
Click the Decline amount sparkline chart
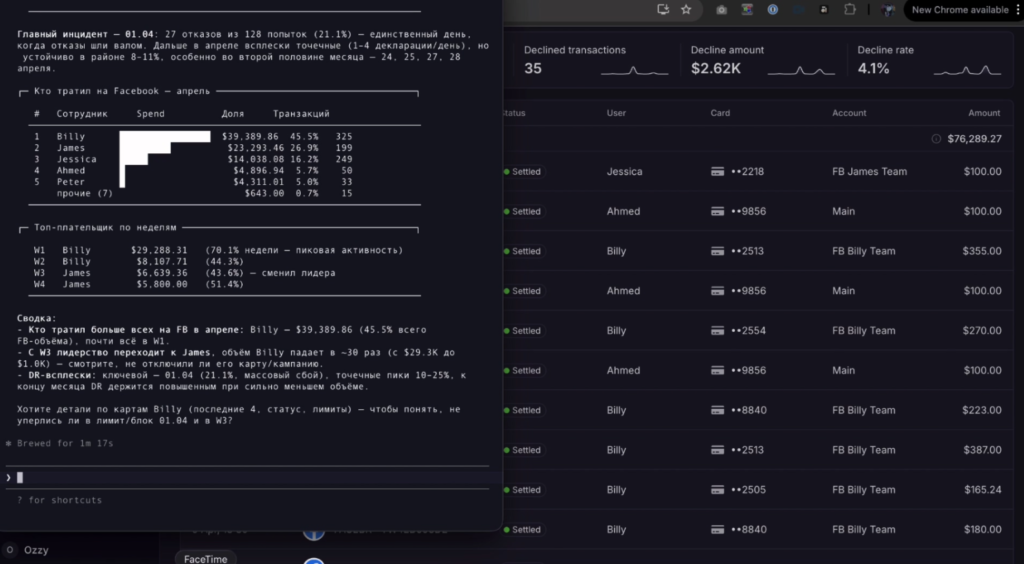tap(801, 70)
